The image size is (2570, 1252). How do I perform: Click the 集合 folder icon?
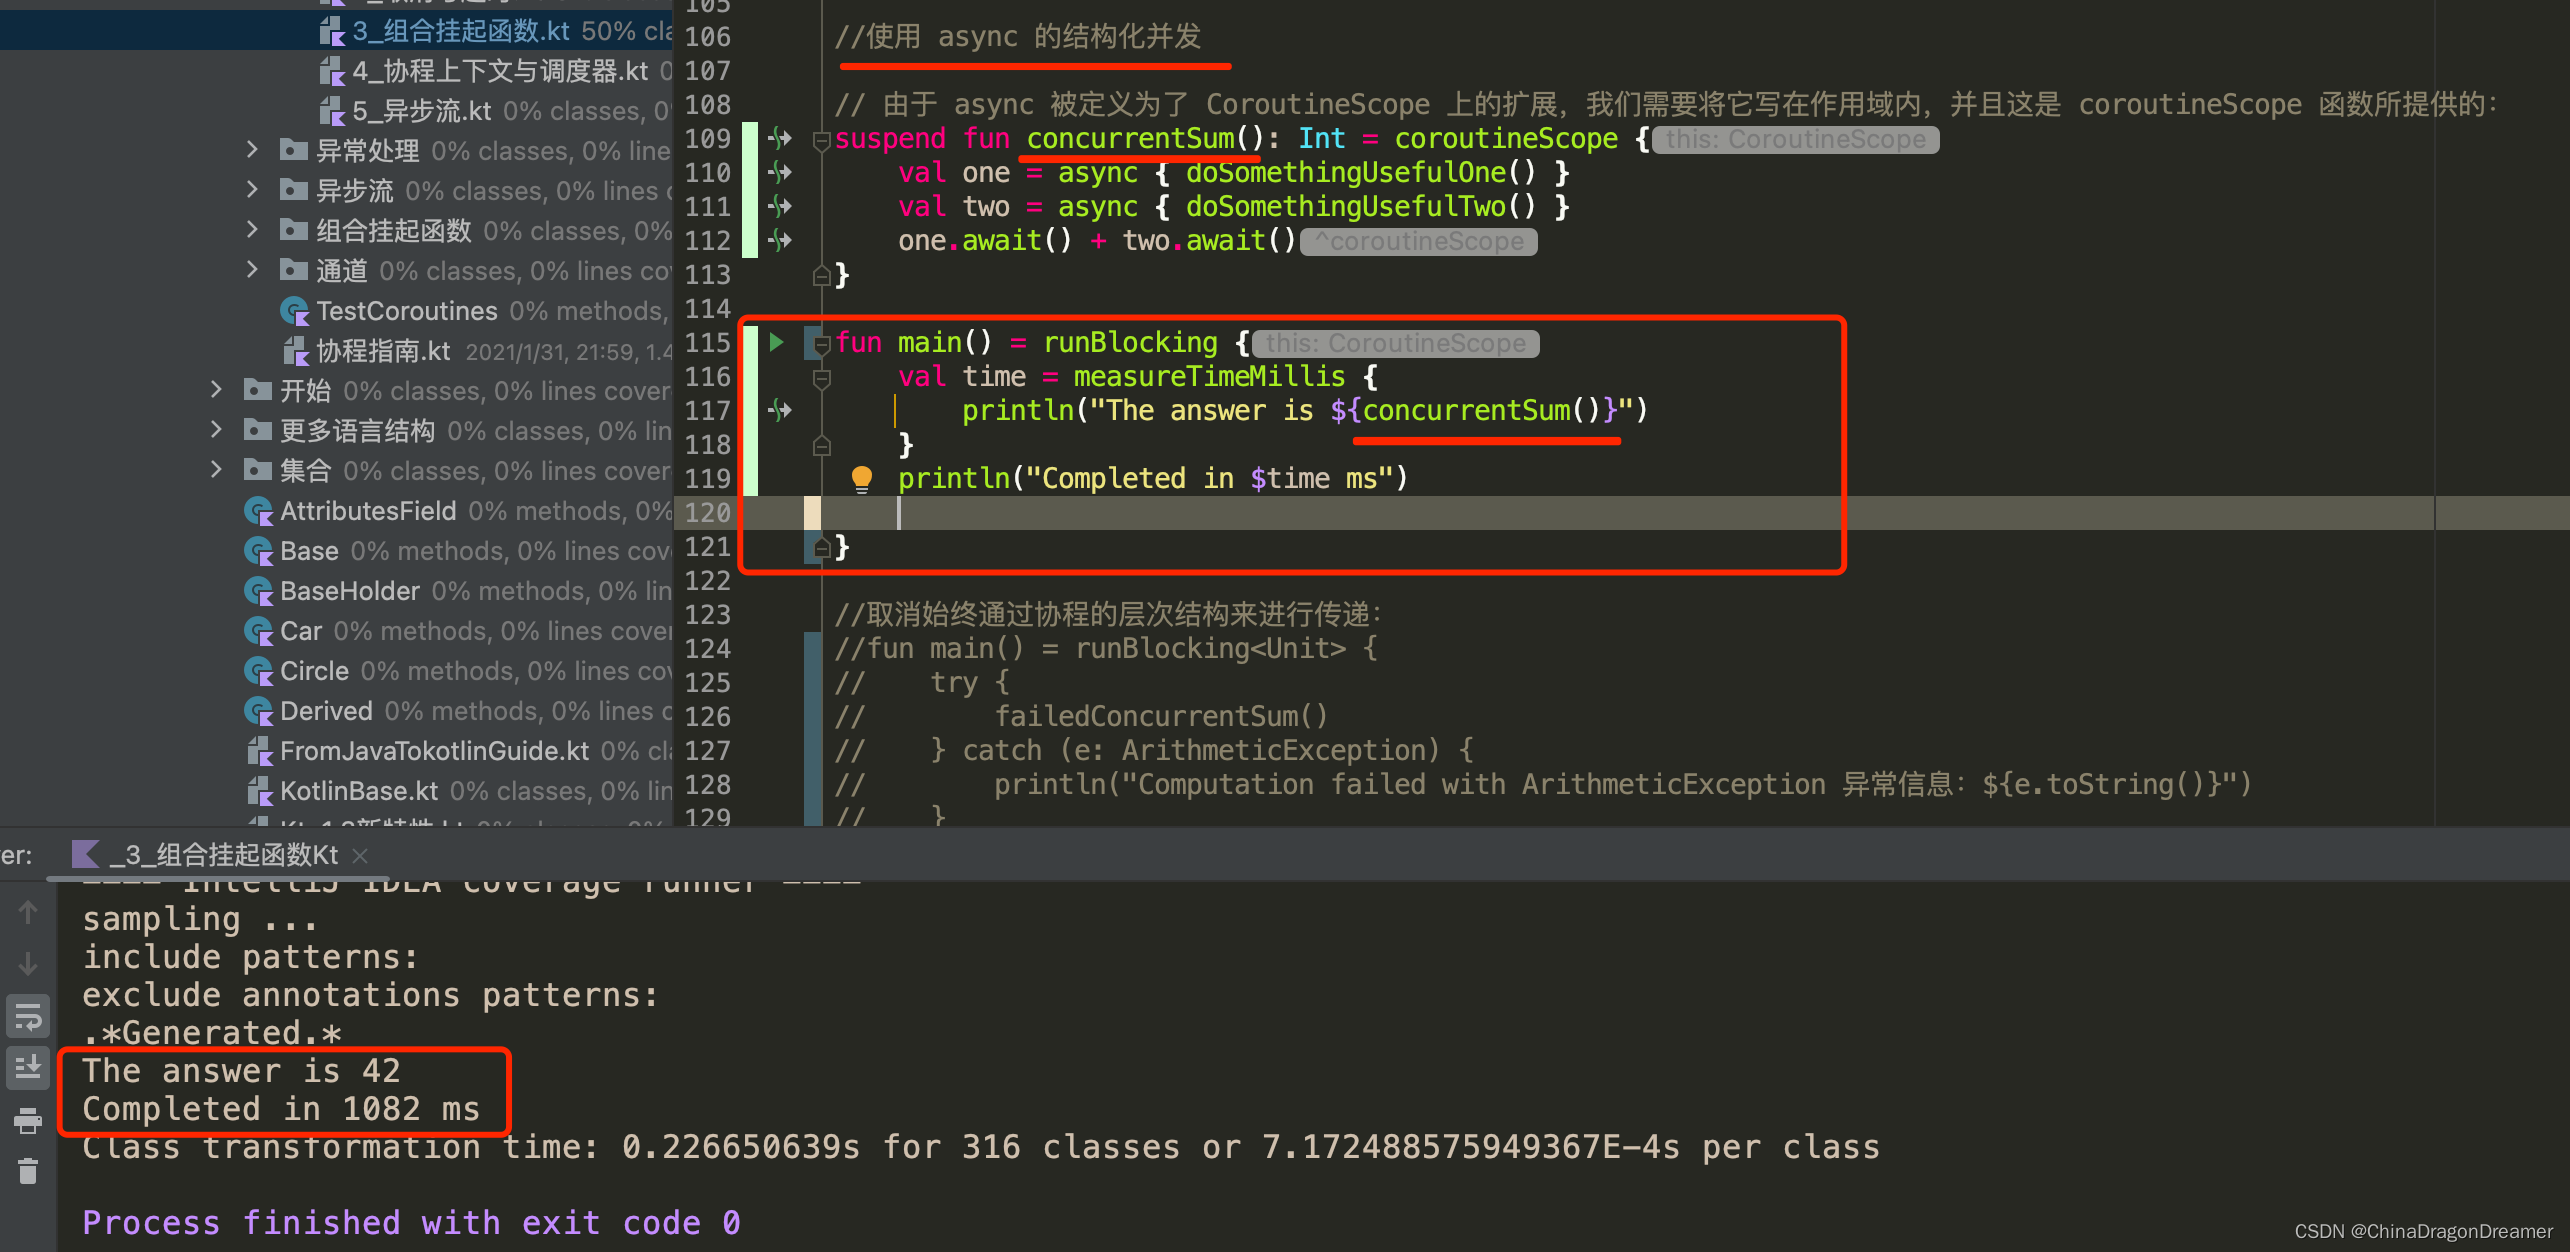point(257,471)
